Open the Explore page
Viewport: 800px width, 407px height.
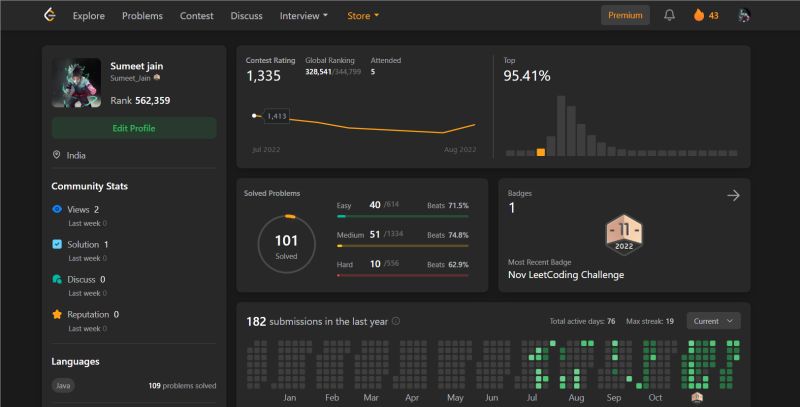coord(89,16)
